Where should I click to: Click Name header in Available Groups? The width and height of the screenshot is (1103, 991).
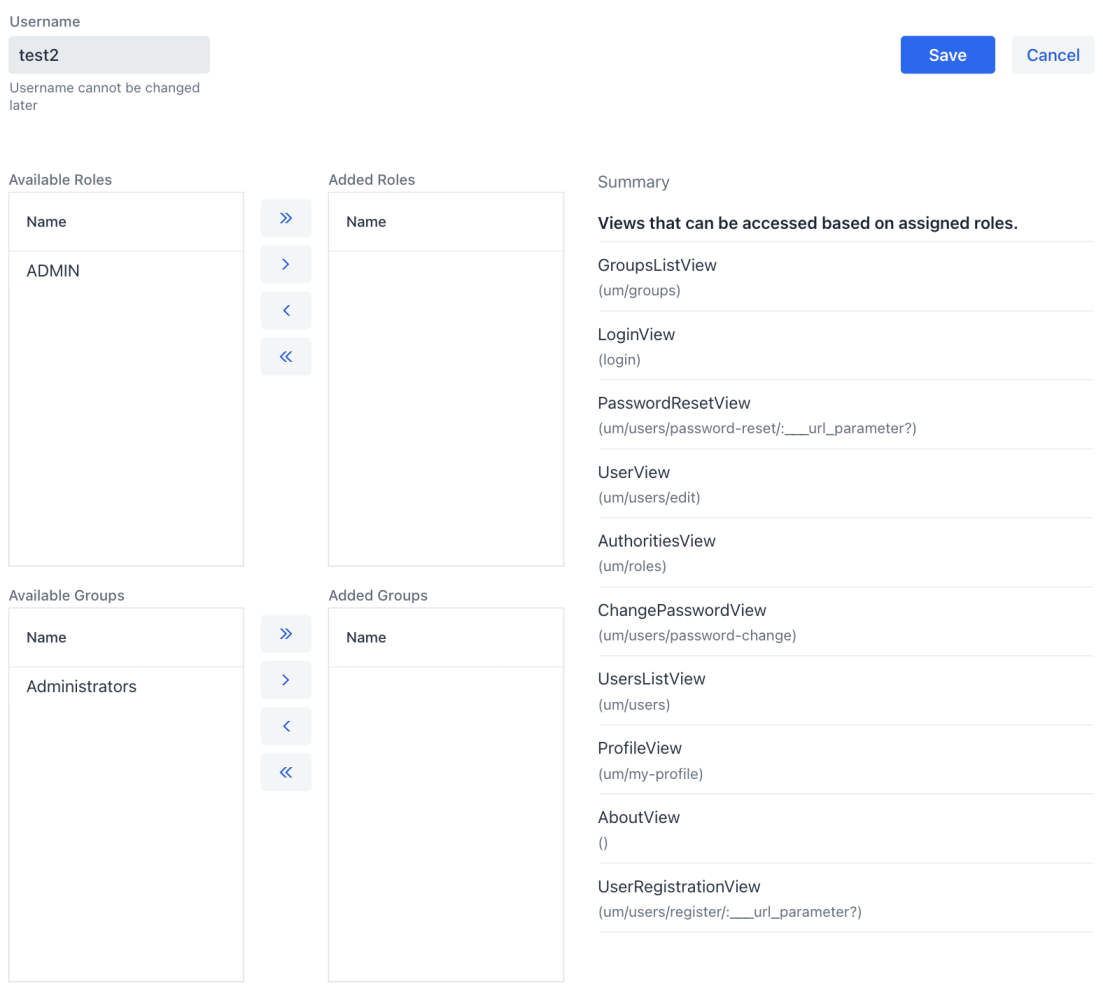(46, 638)
